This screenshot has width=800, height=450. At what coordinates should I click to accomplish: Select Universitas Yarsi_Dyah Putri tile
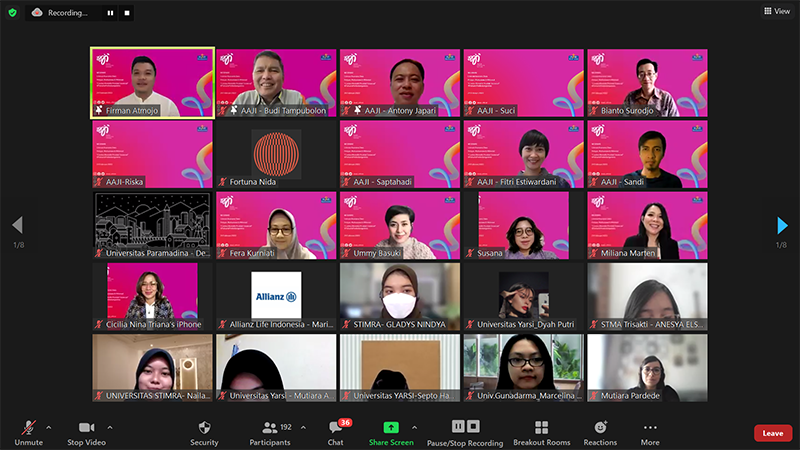point(523,296)
